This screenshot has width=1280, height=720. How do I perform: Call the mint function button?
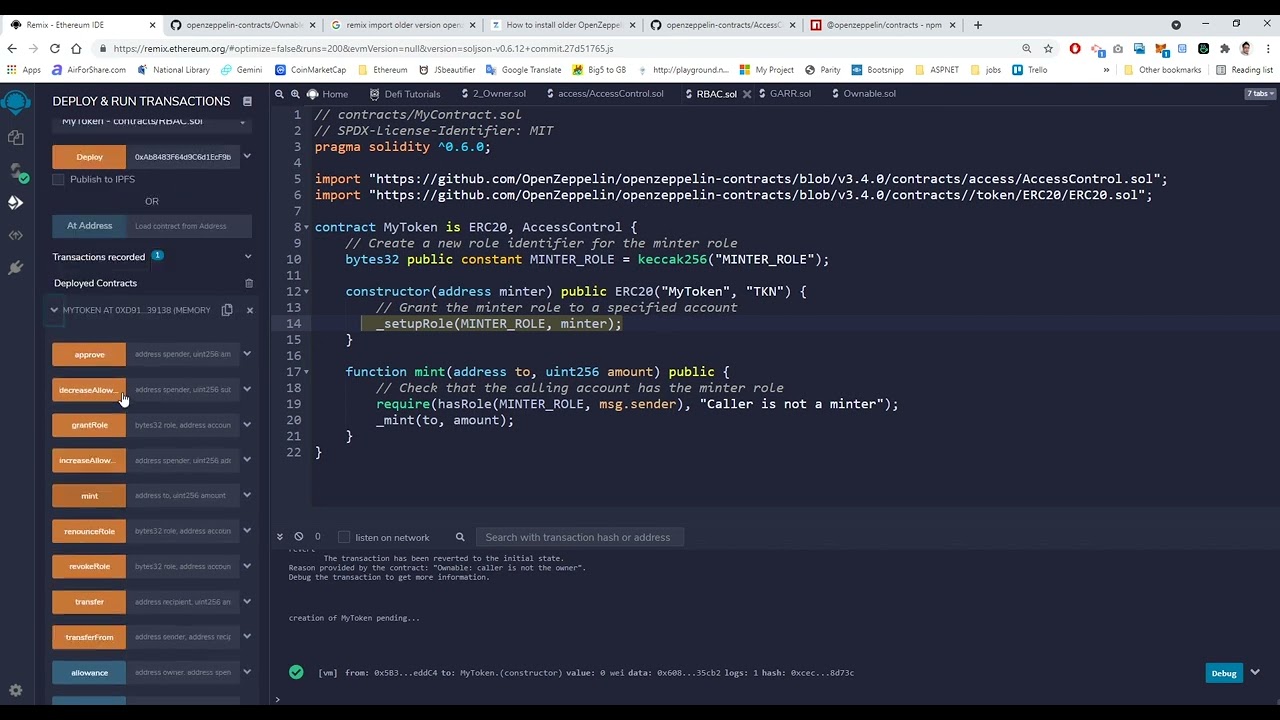point(89,496)
